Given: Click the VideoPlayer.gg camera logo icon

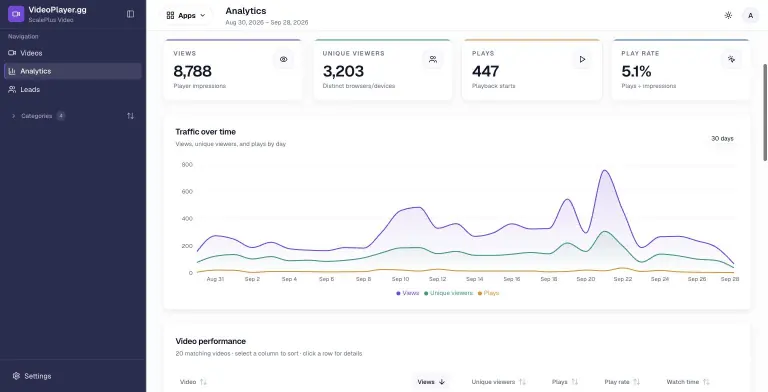Looking at the screenshot, I should (16, 14).
